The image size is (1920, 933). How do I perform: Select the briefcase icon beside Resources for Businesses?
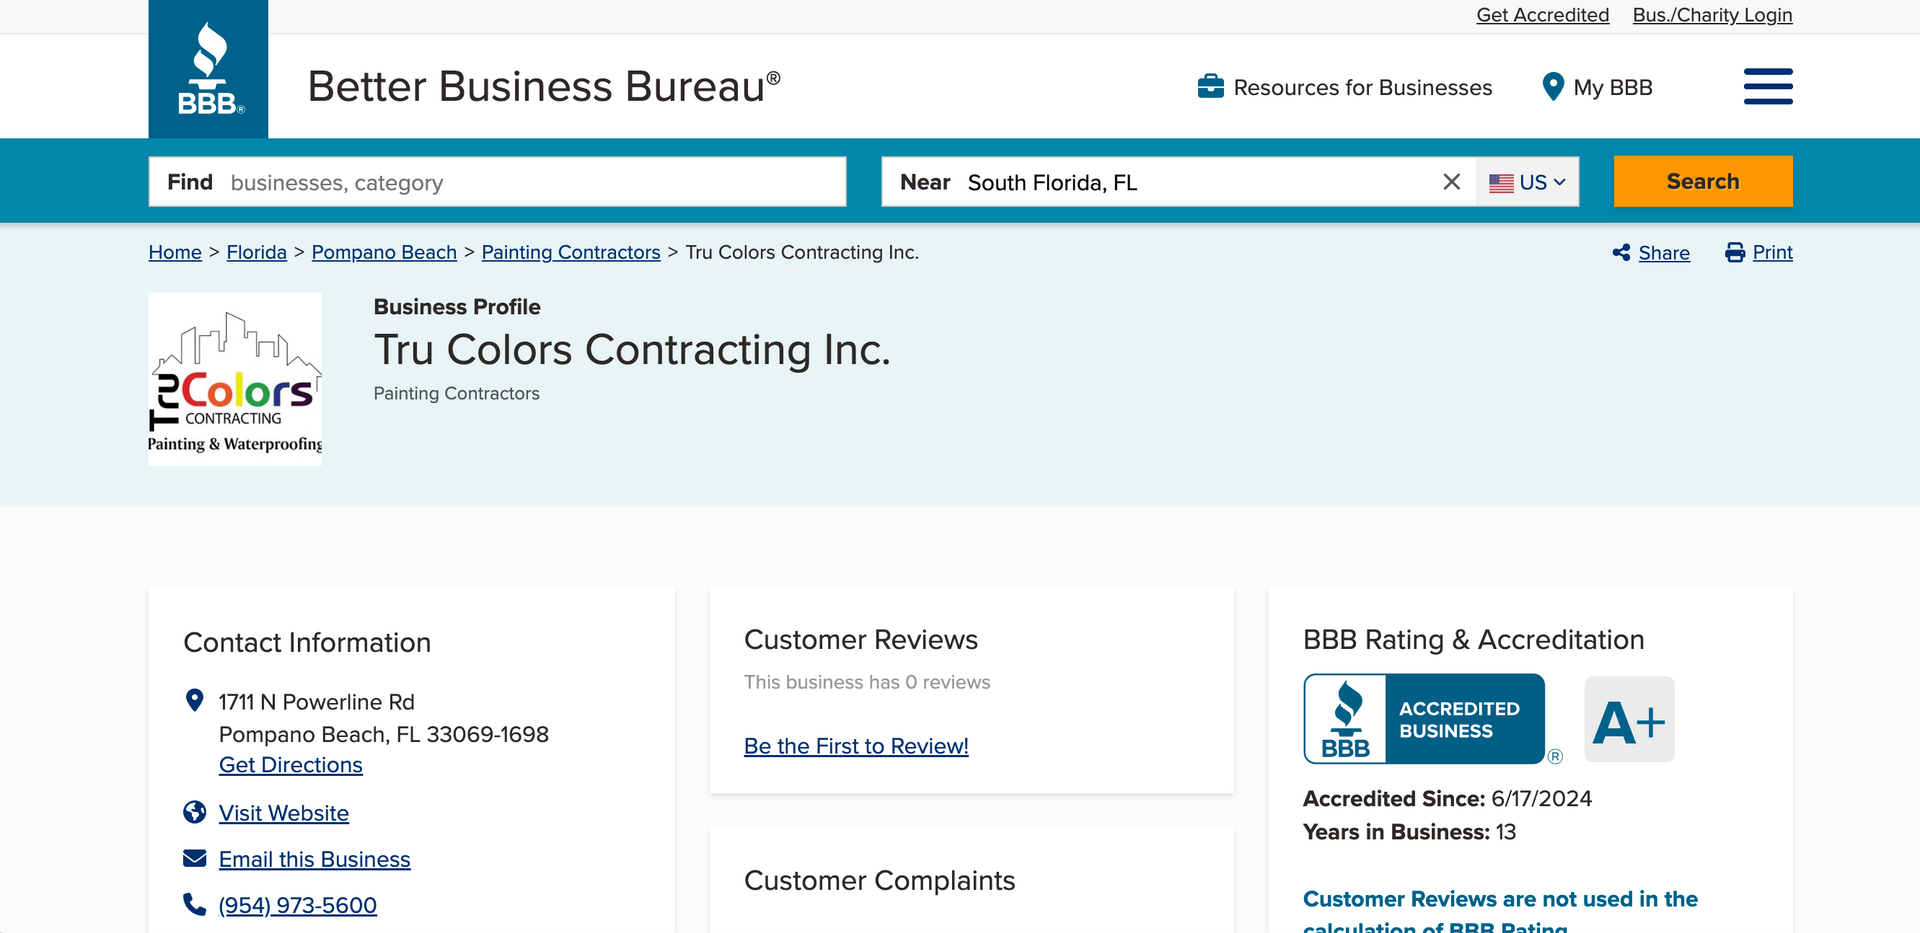1211,87
